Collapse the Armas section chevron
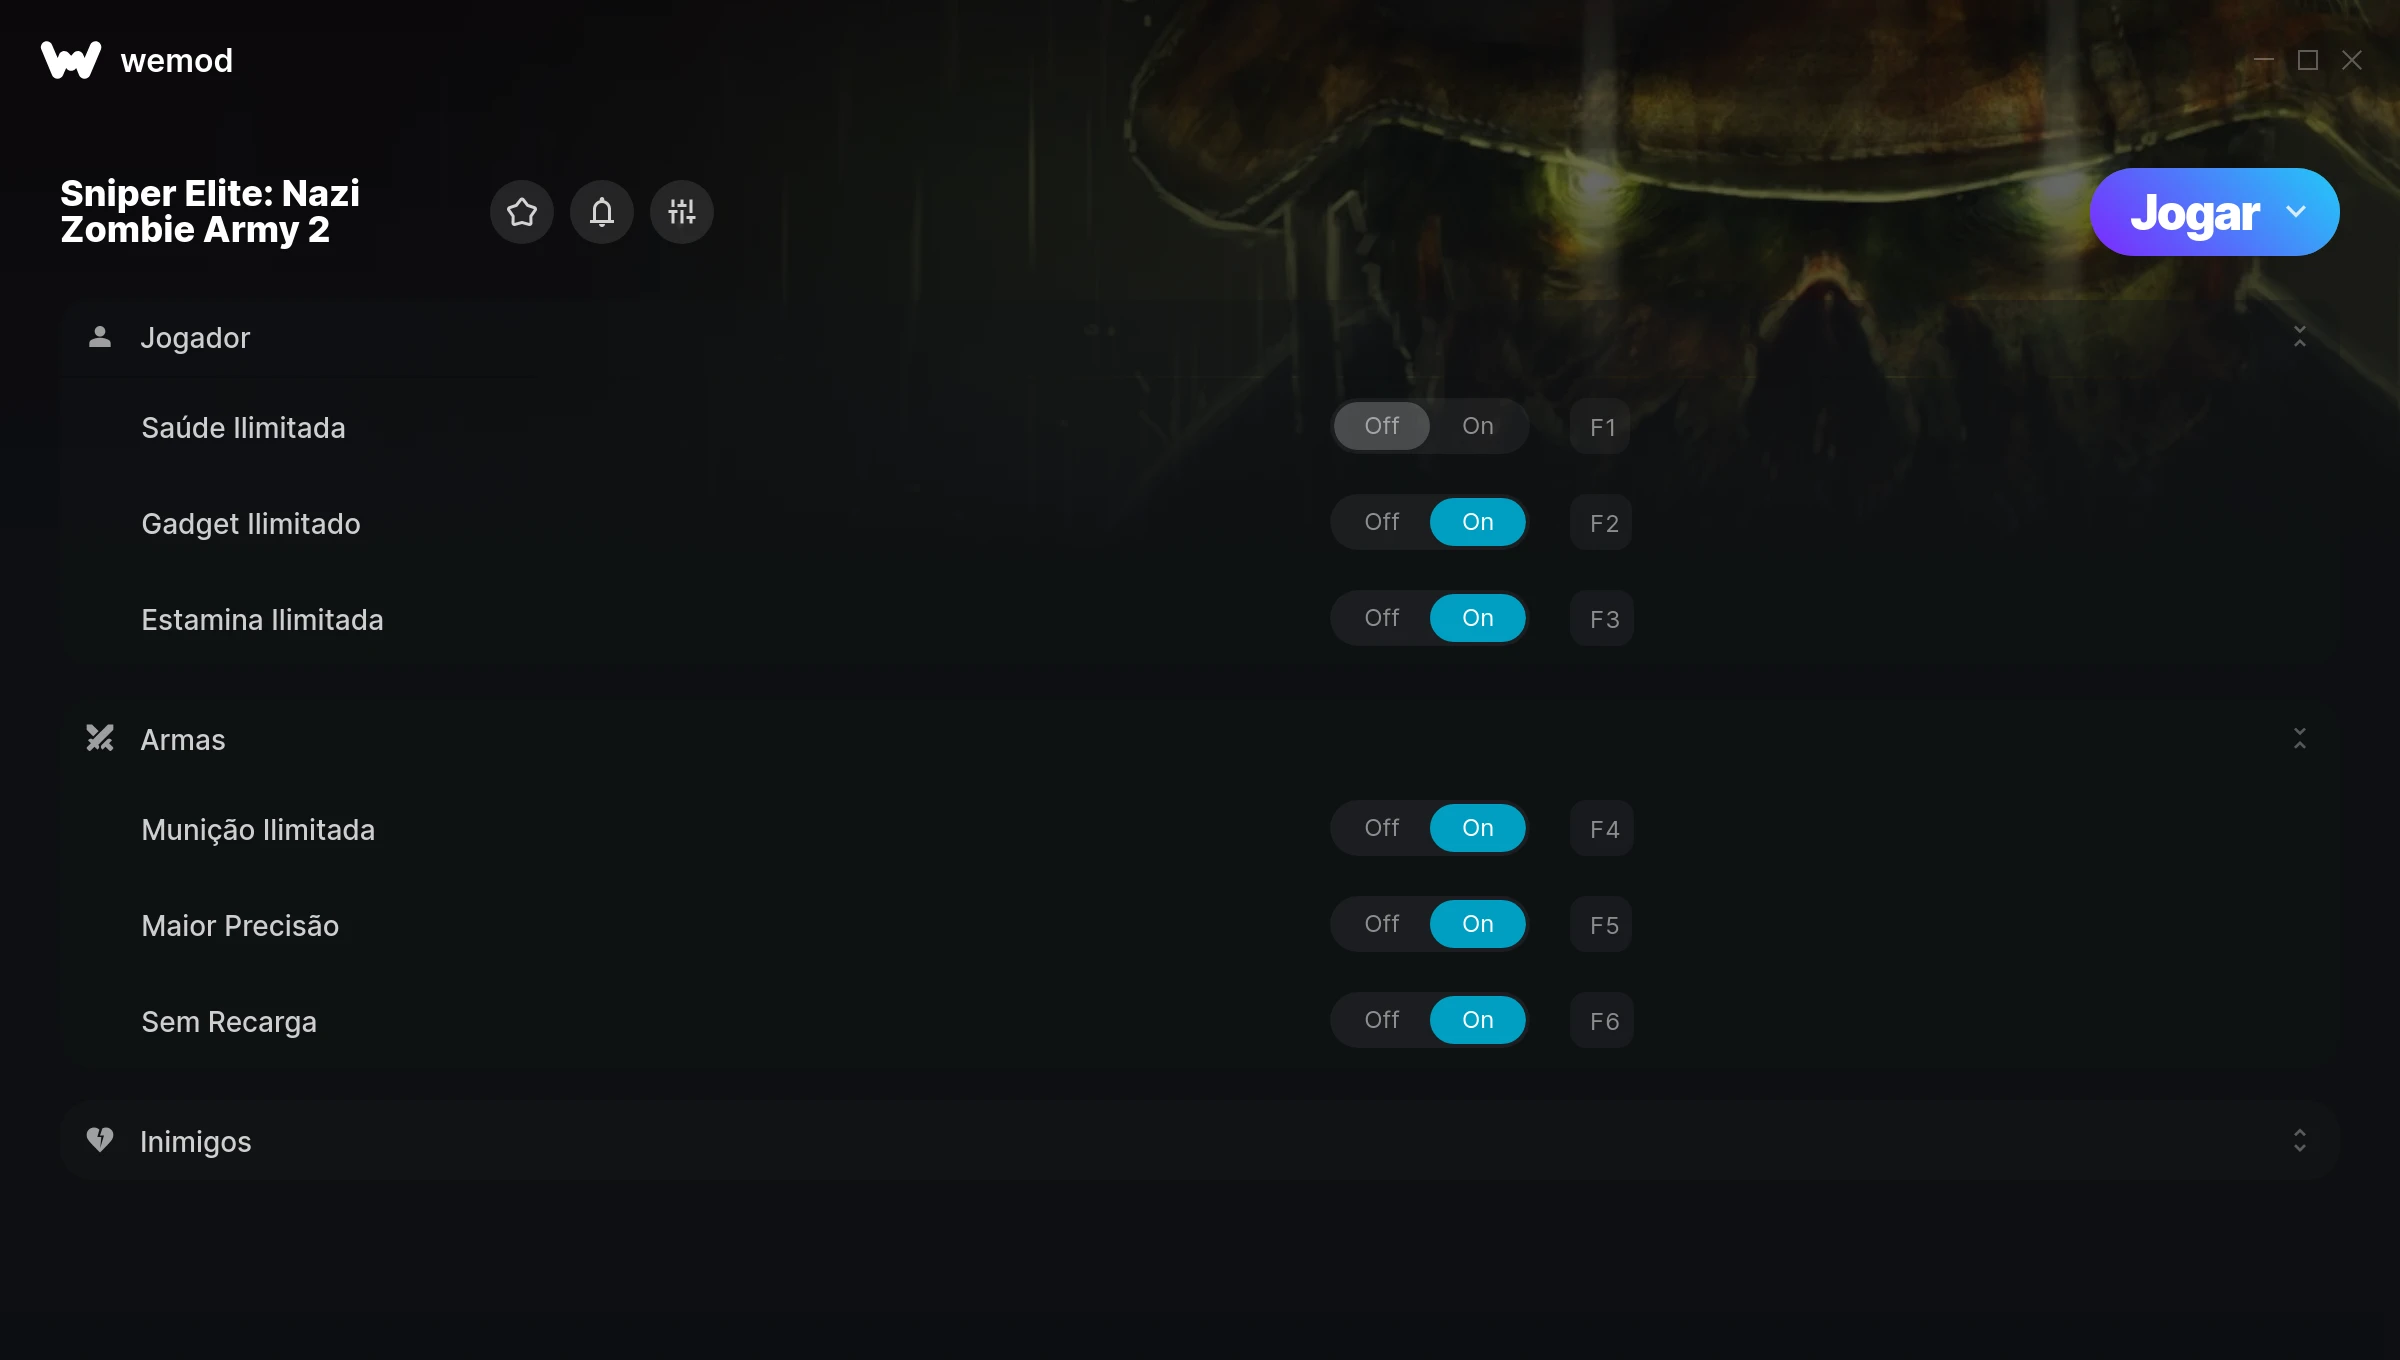The height and width of the screenshot is (1360, 2400). click(2299, 739)
